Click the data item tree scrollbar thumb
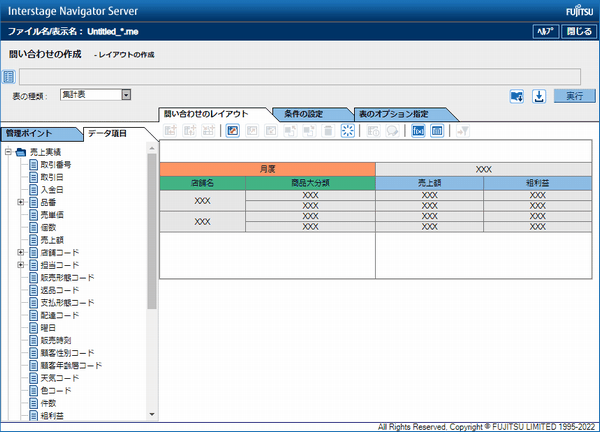This screenshot has height=432, width=600. 152,231
